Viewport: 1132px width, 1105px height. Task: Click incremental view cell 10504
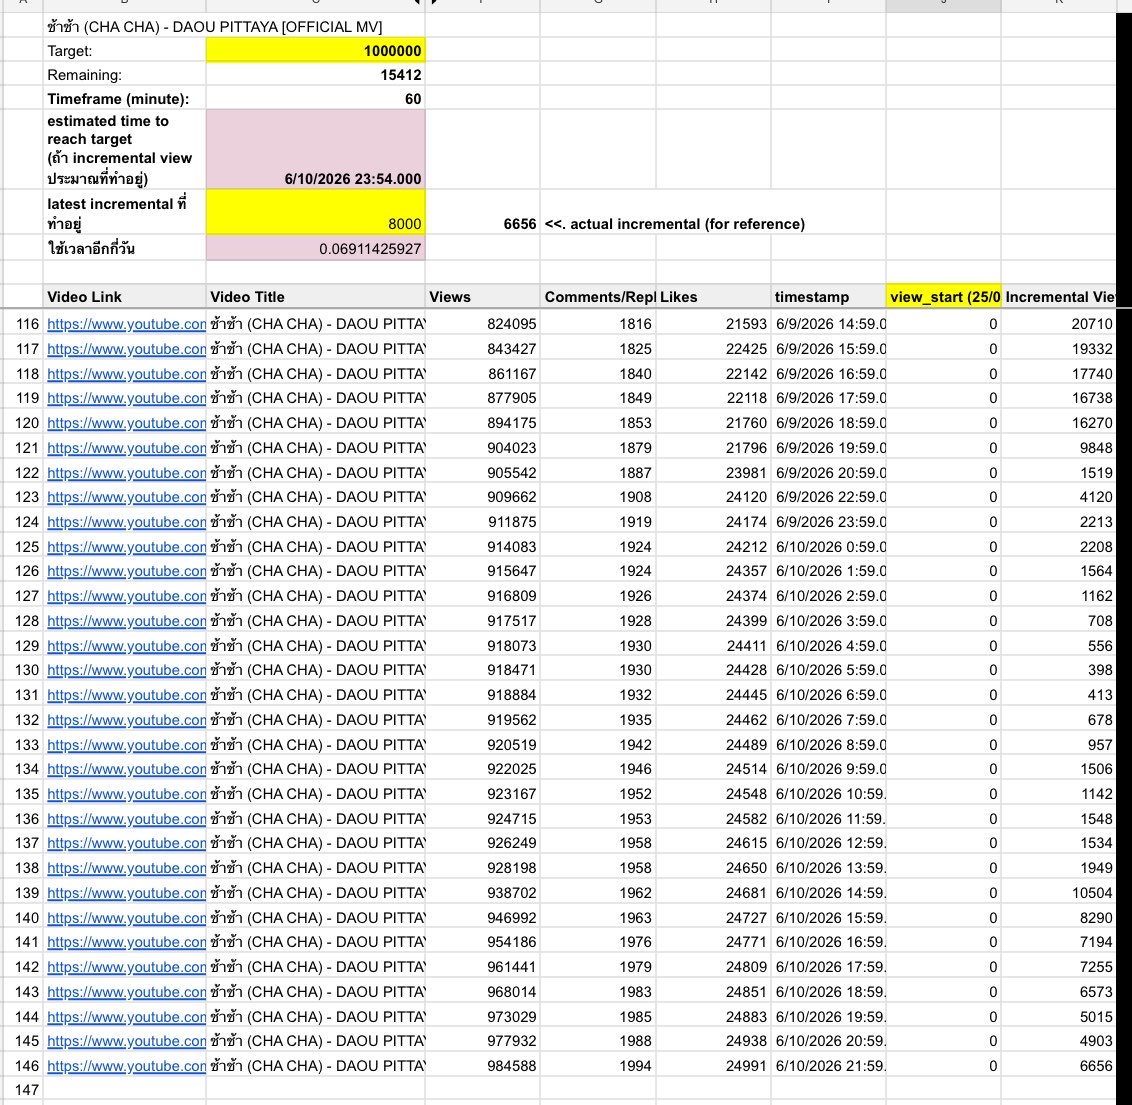point(1058,893)
